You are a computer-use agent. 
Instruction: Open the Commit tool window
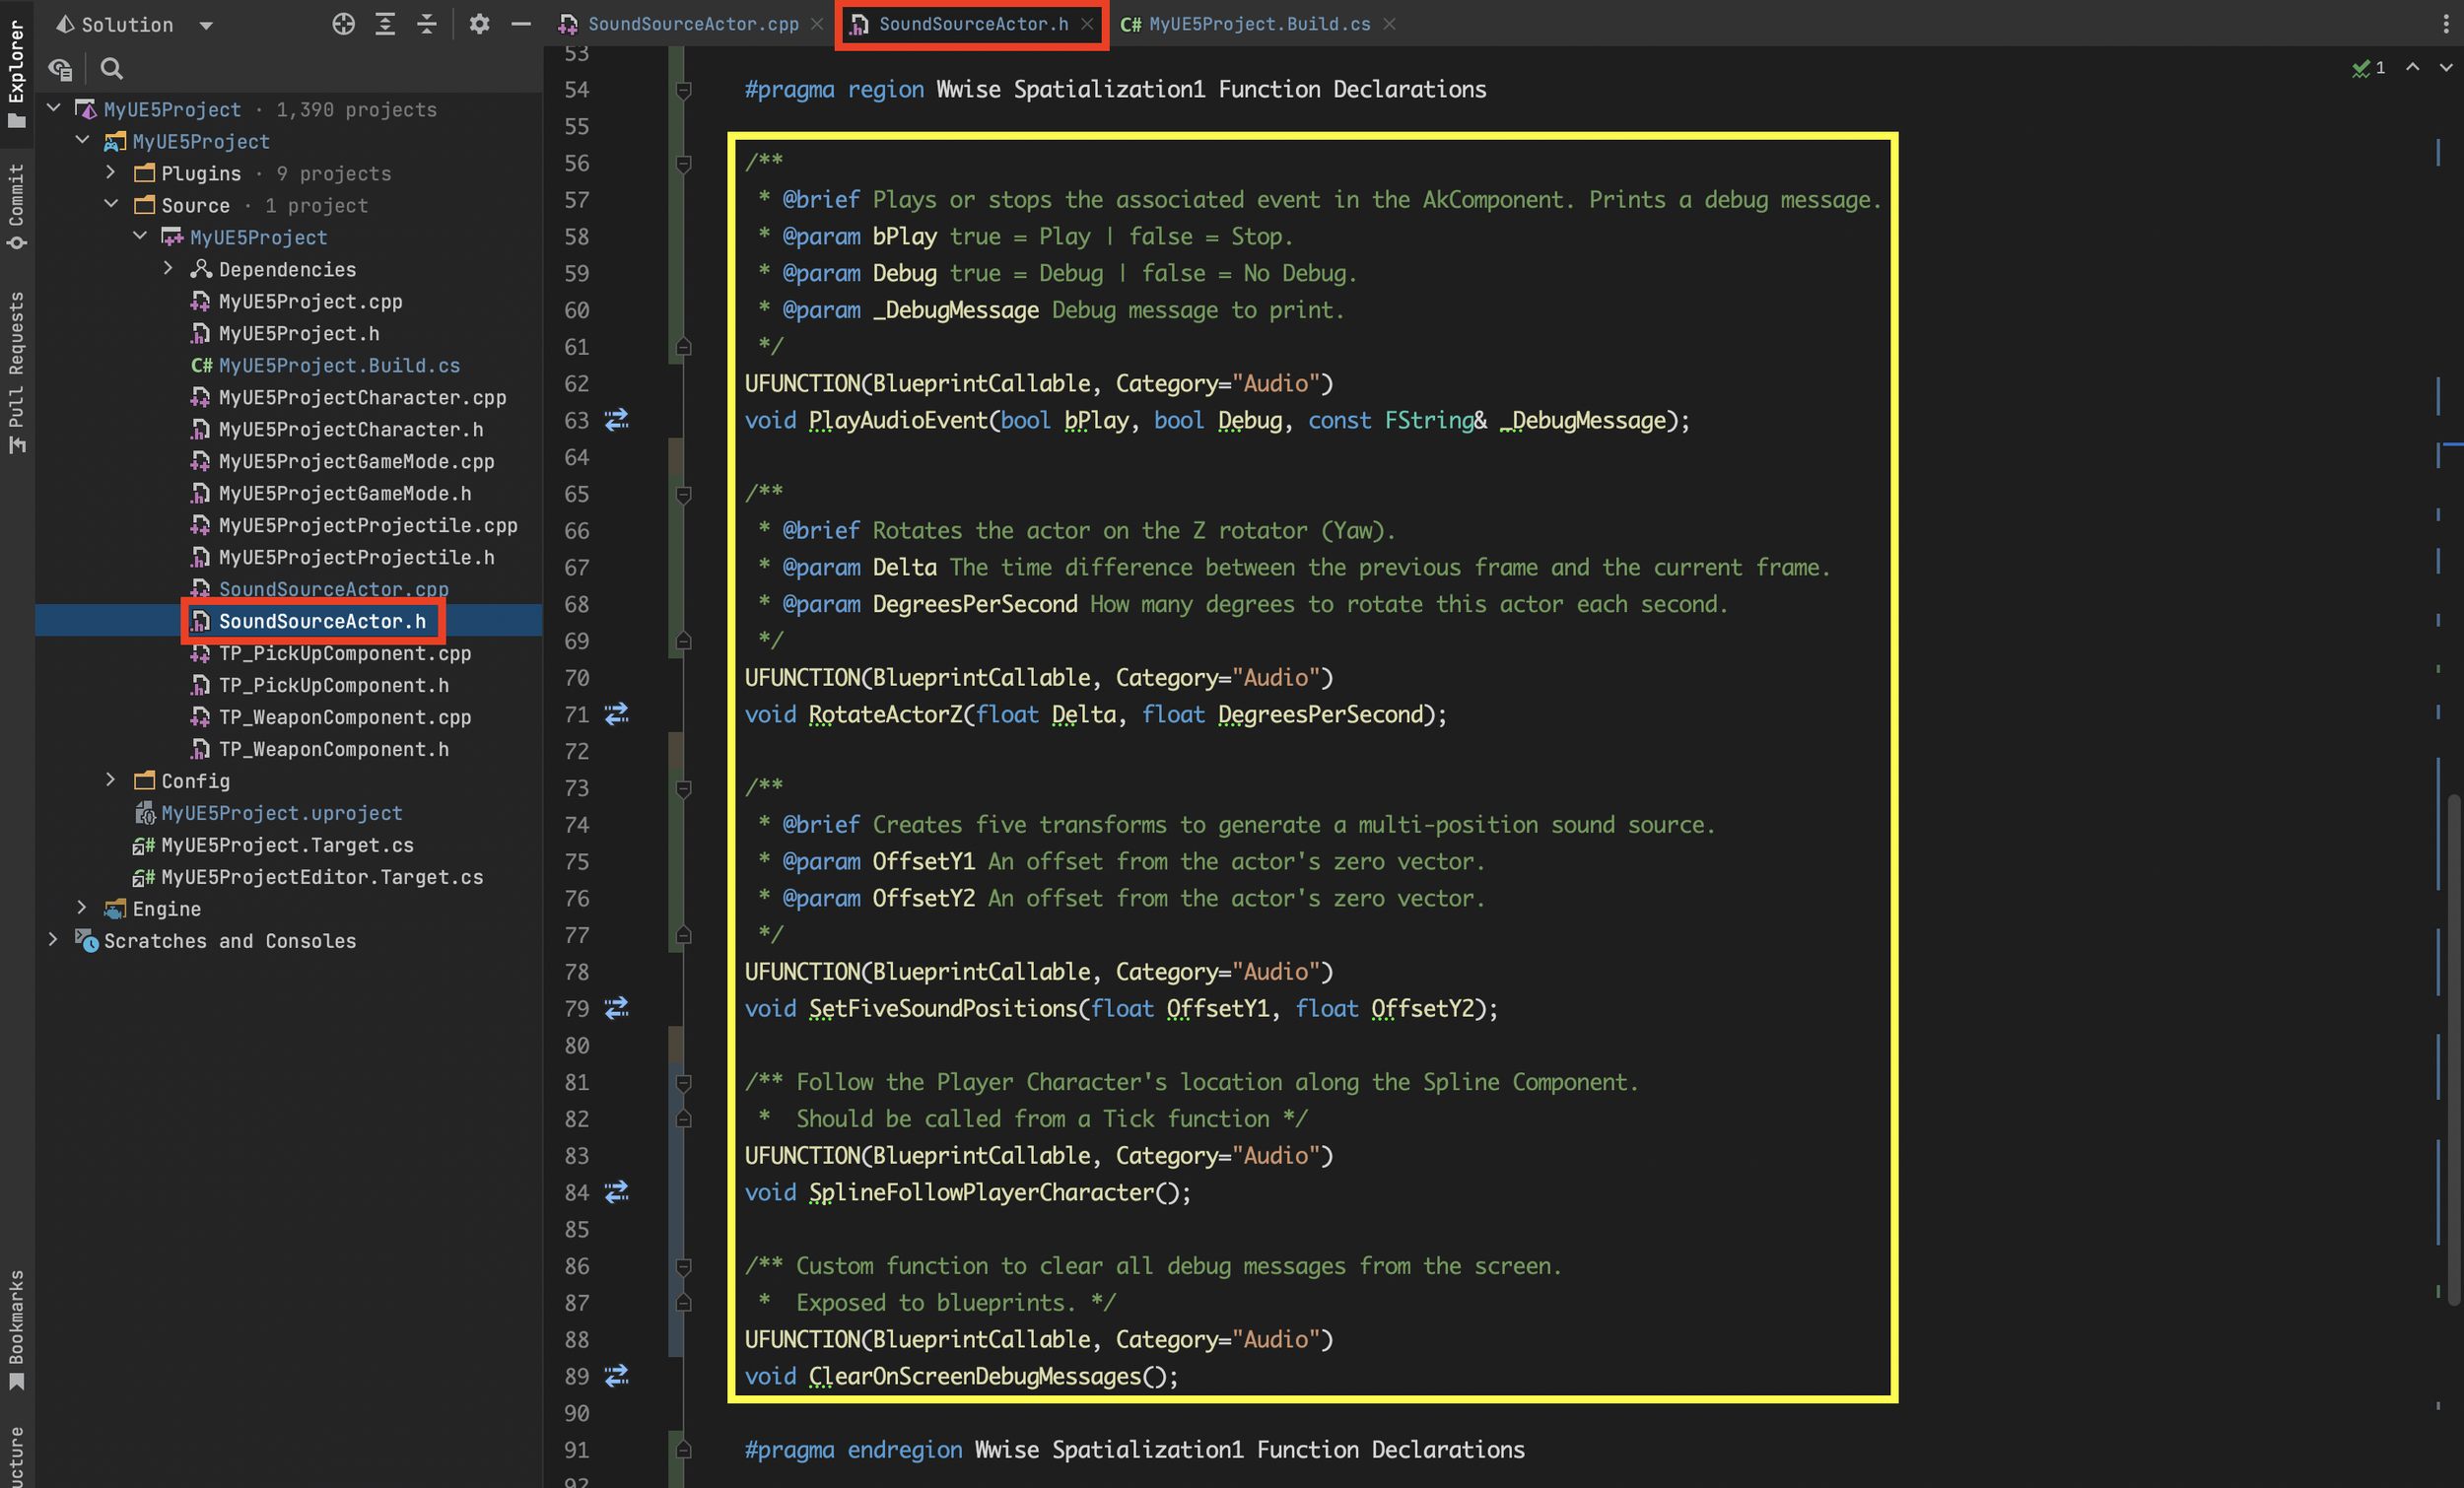16,205
